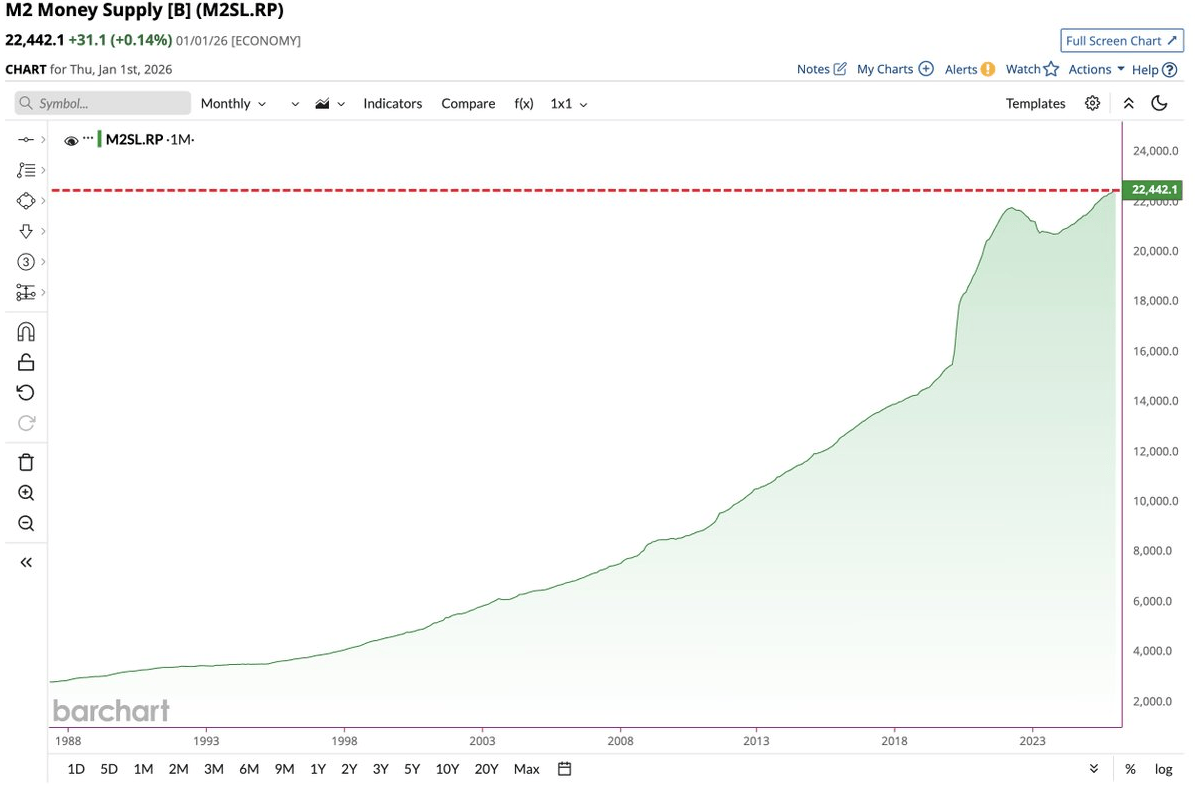The image size is (1195, 786).
Task: Open the chart type dropdown
Action: click(329, 103)
